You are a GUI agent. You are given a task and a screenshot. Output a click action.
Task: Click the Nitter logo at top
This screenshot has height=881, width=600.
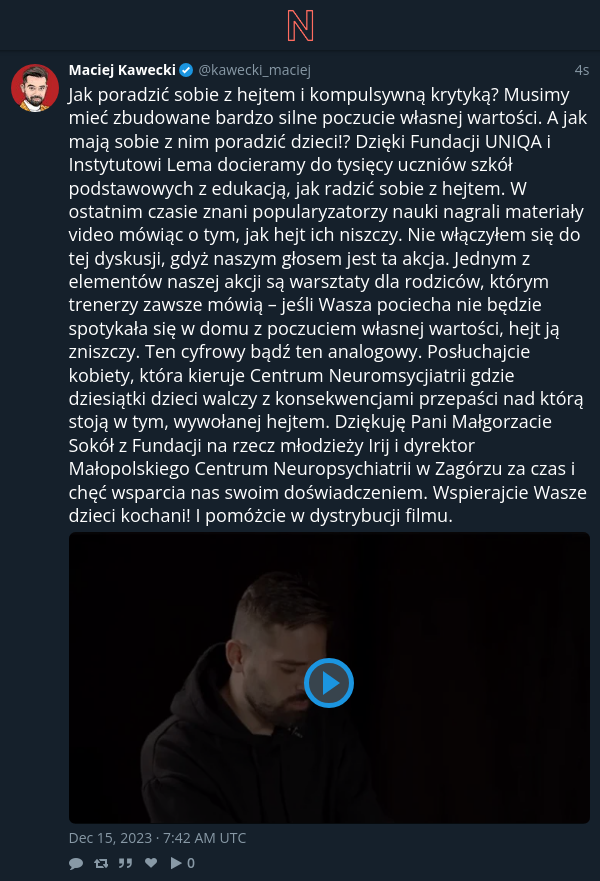point(300,26)
